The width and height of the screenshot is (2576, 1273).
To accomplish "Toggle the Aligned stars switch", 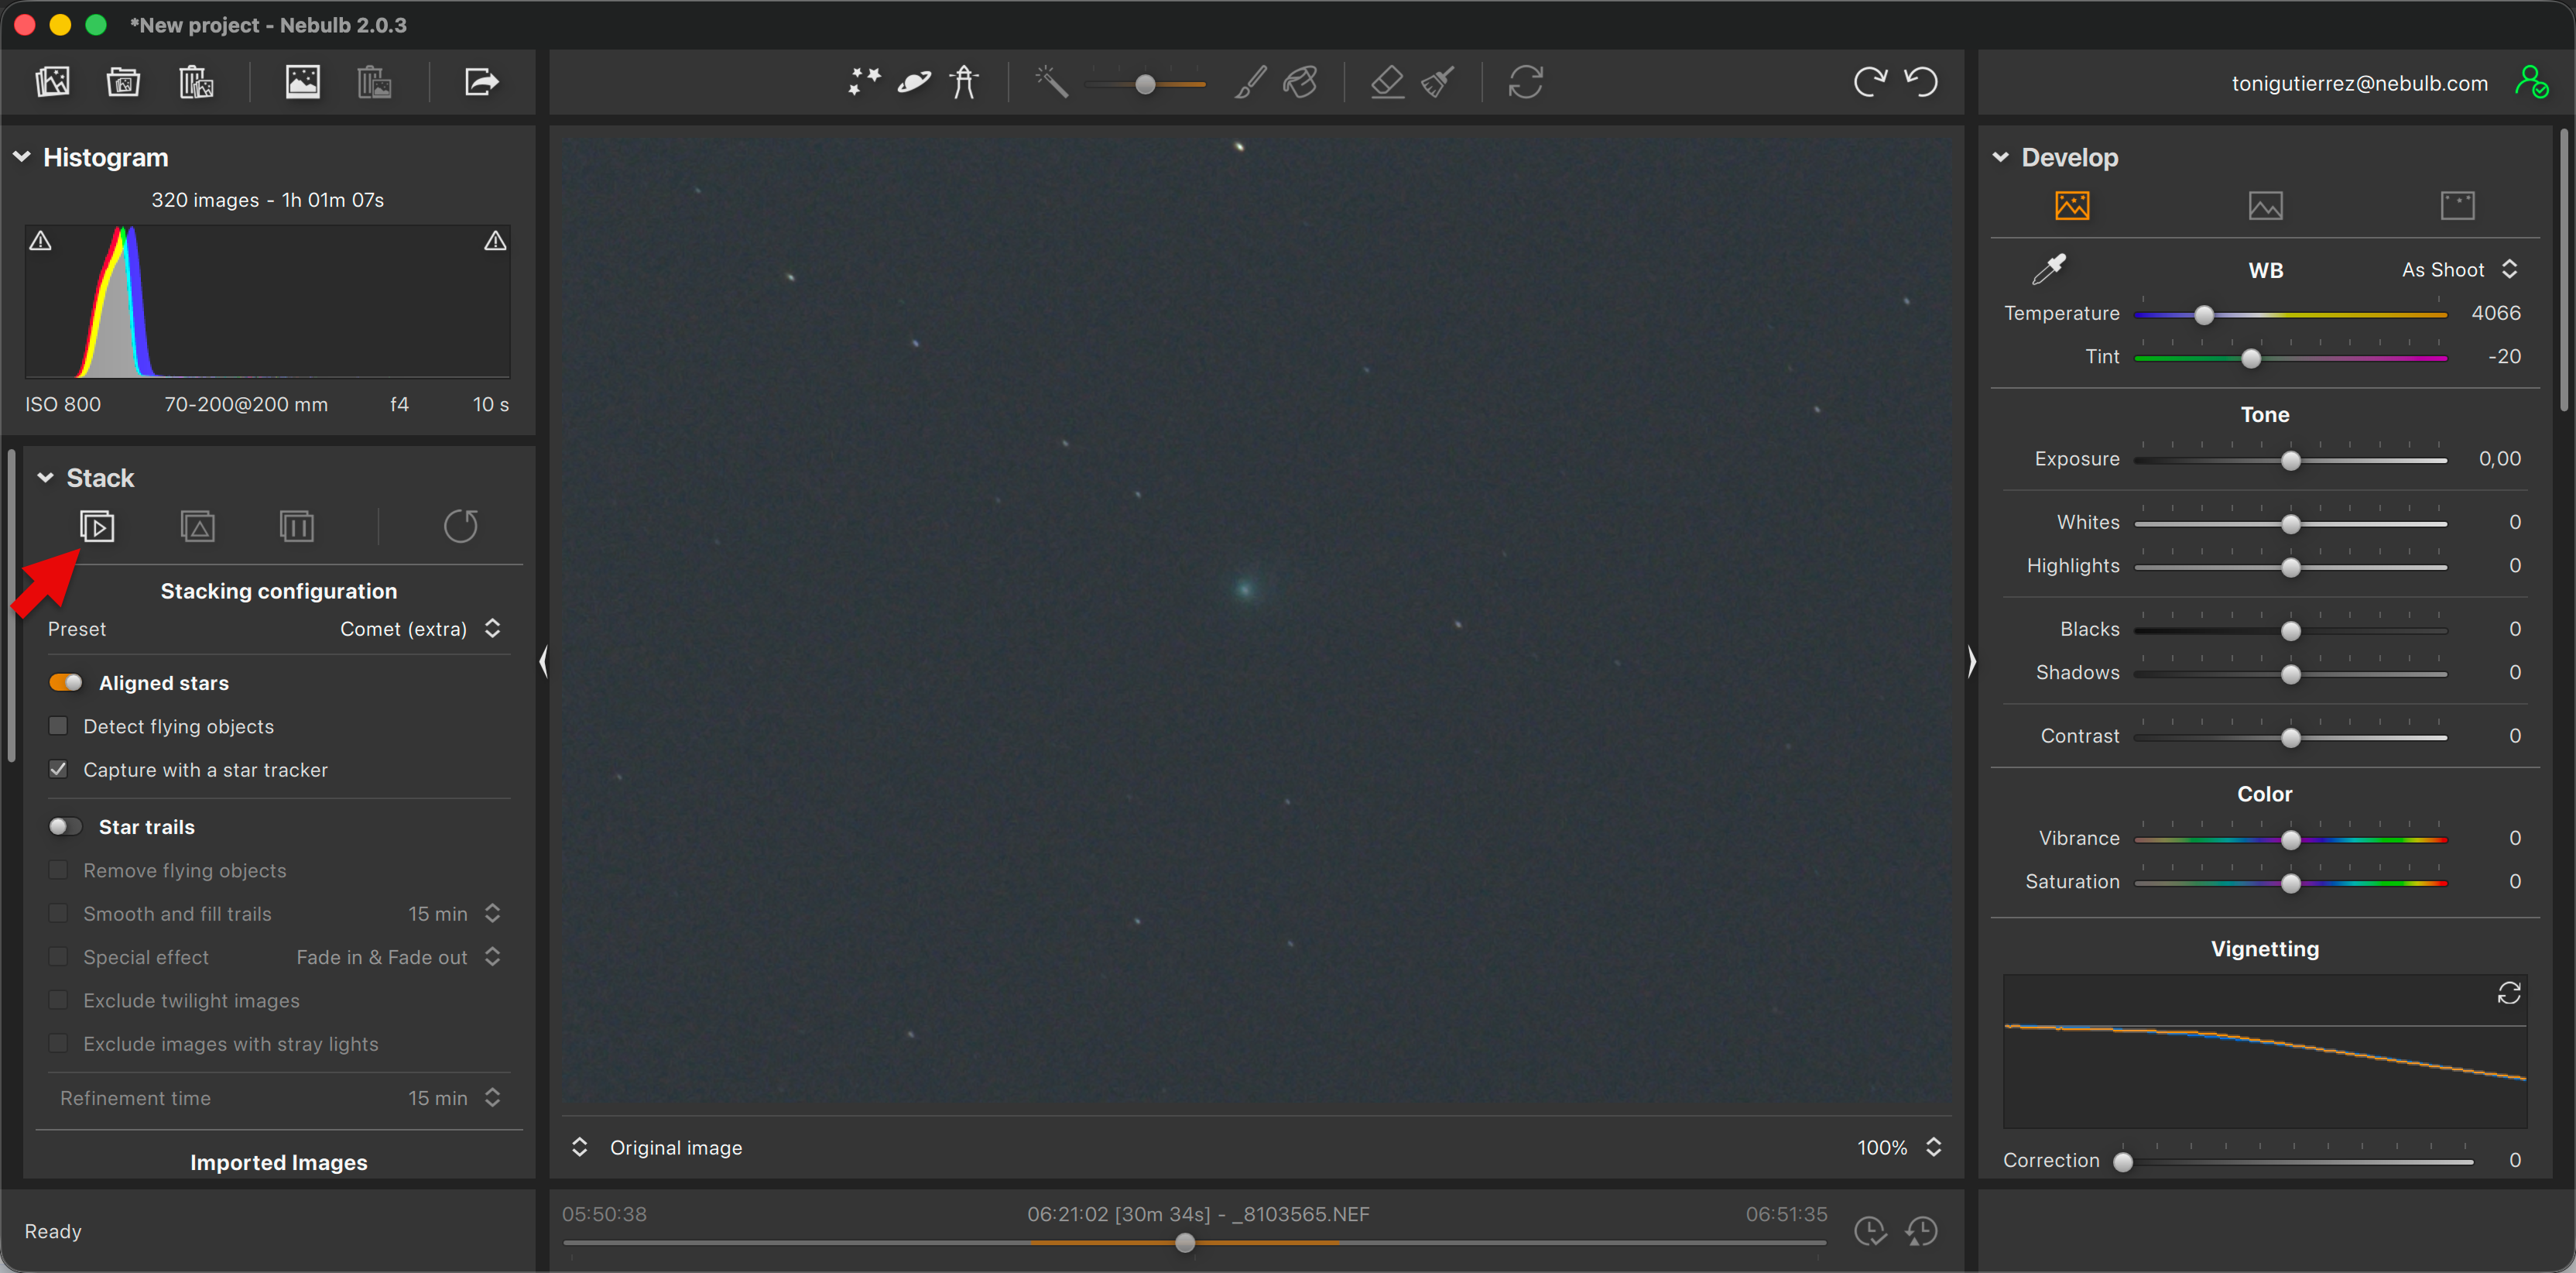I will tap(66, 683).
